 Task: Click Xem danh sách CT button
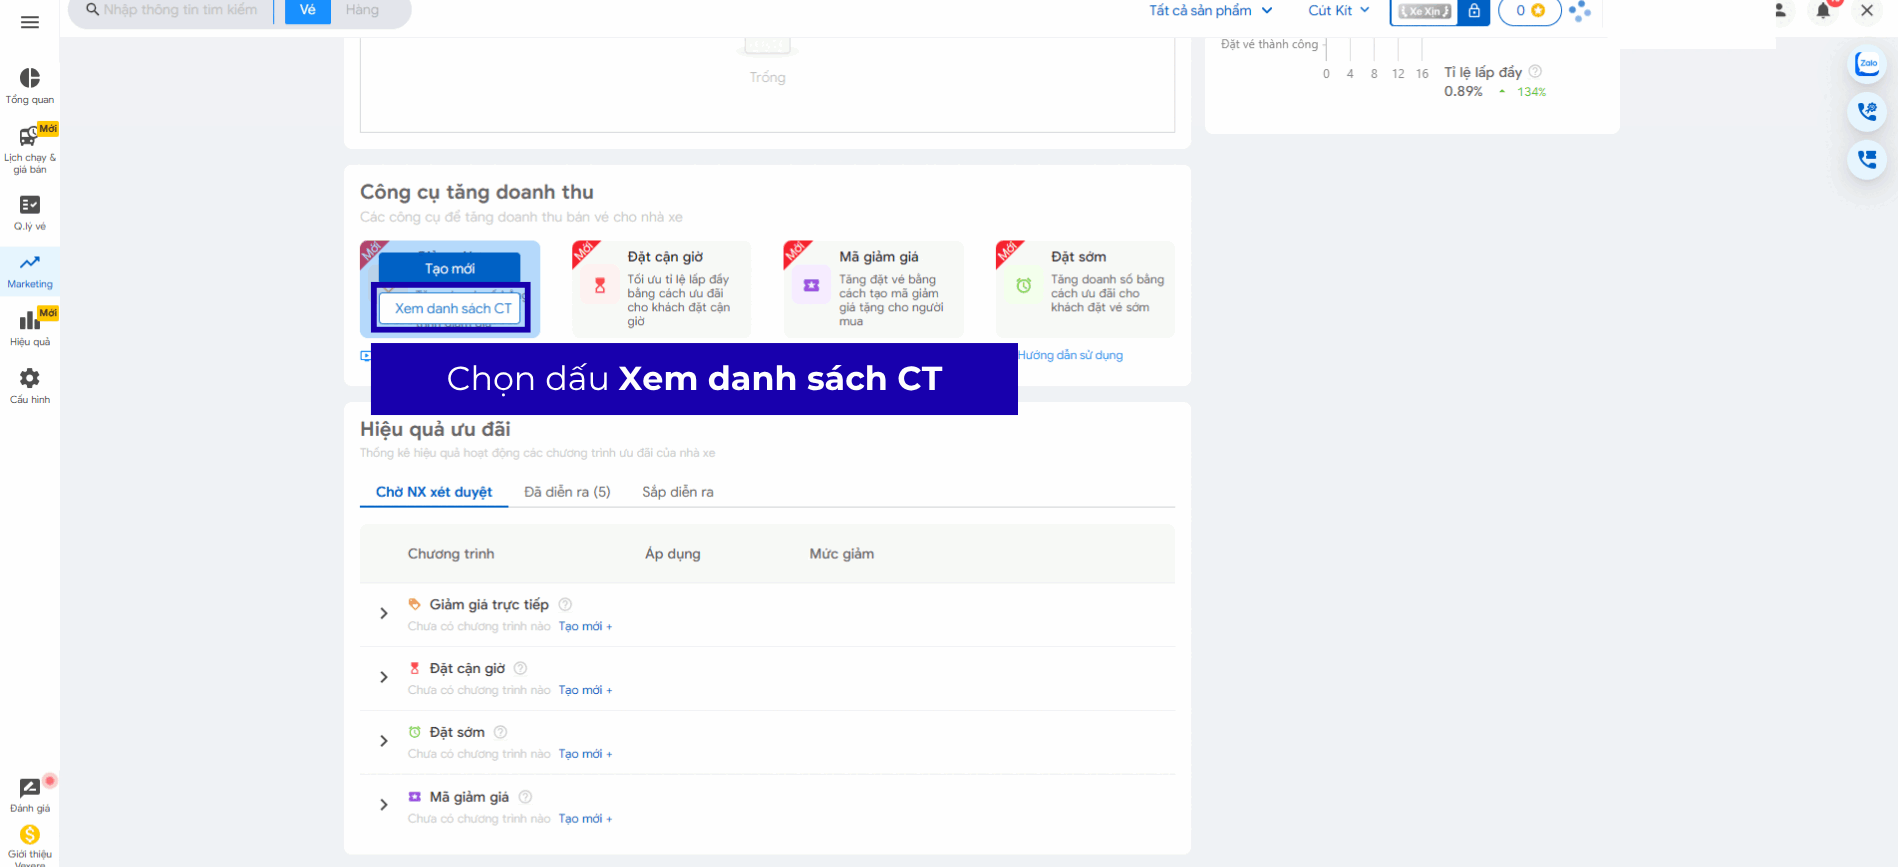tap(452, 308)
